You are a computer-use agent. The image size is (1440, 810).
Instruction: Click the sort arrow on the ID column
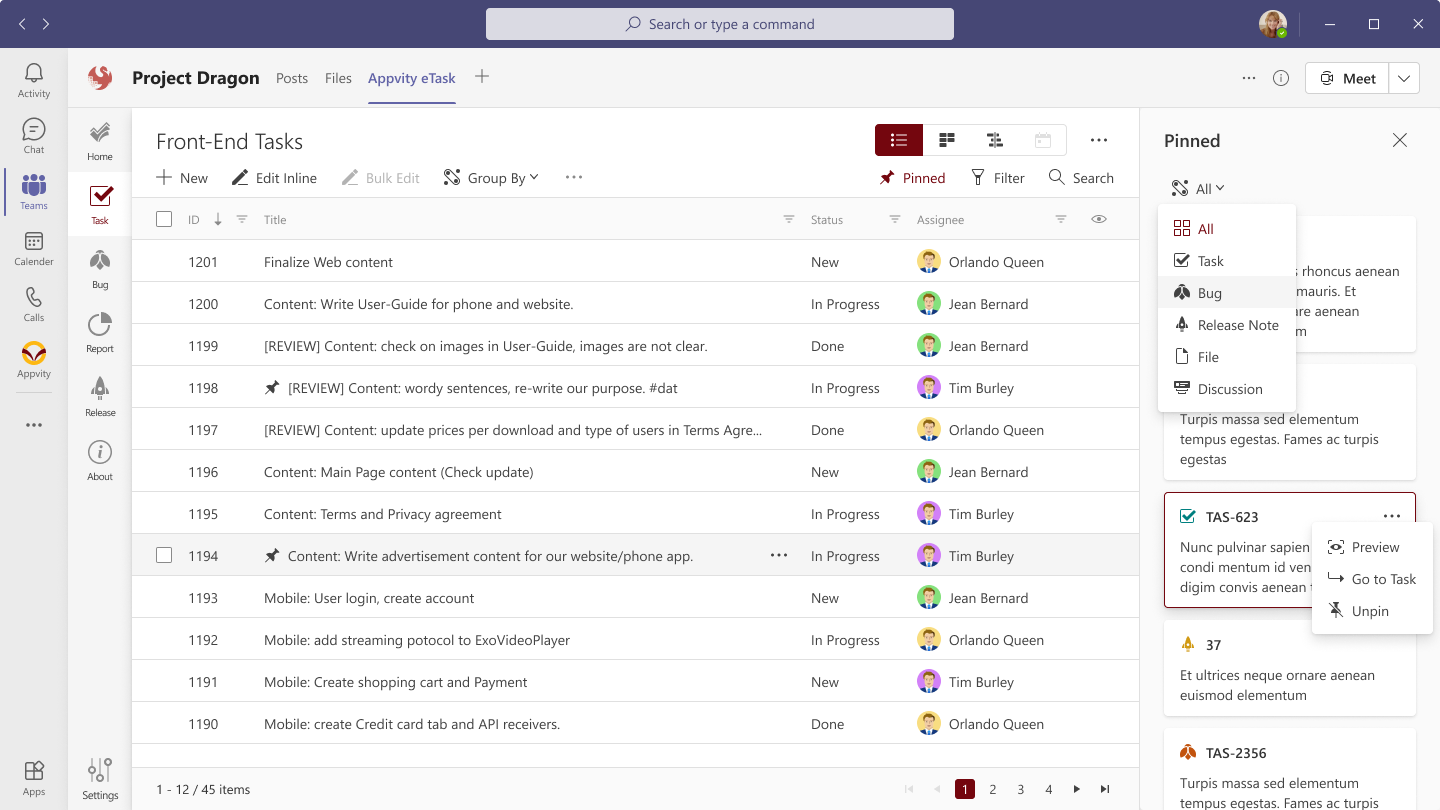[218, 219]
